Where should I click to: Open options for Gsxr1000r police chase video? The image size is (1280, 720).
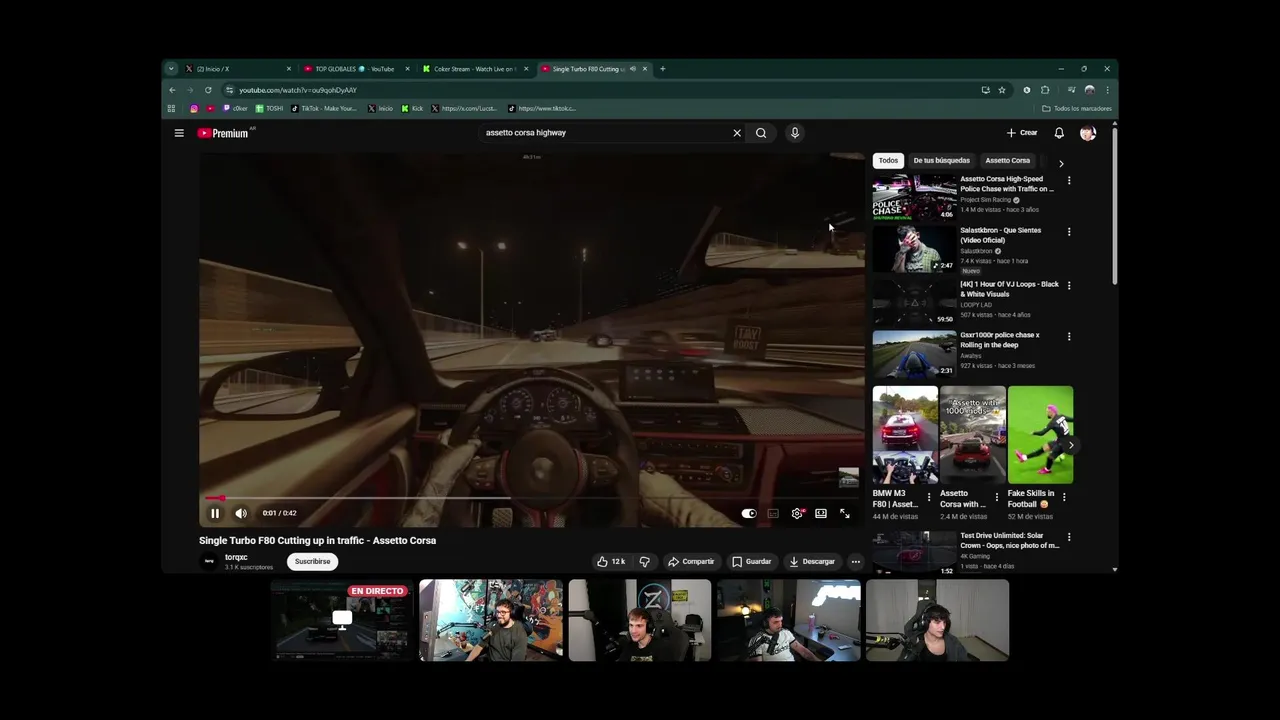[1069, 337]
